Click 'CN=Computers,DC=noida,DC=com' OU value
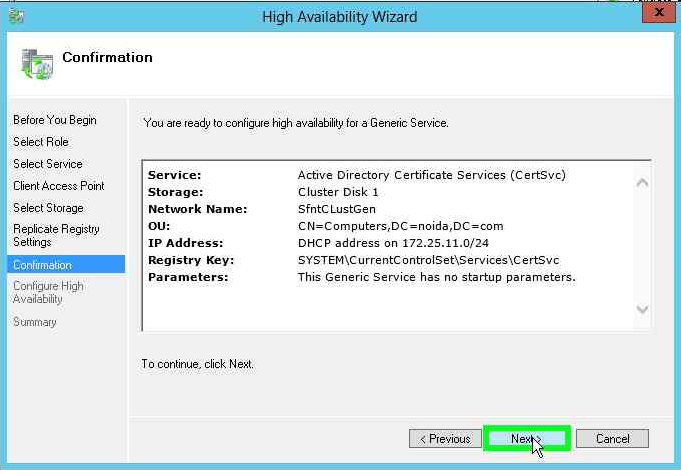The height and width of the screenshot is (470, 681). 400,226
